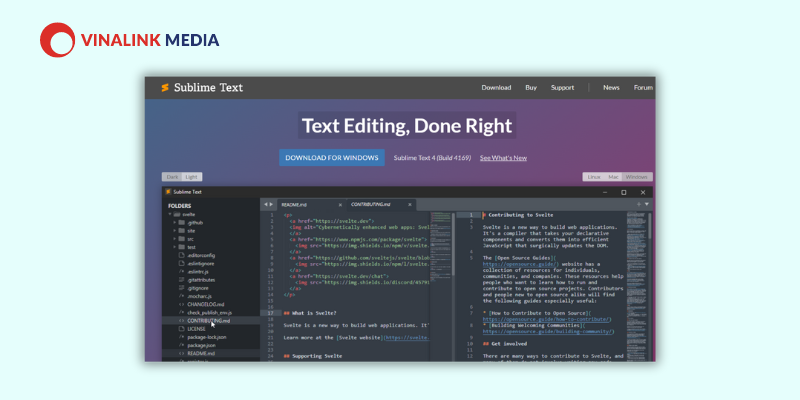Go to next tab with right arrow

pyautogui.click(x=271, y=205)
